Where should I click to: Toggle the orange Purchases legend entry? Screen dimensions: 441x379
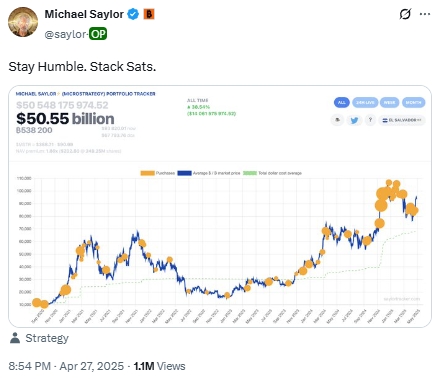[x=158, y=173]
